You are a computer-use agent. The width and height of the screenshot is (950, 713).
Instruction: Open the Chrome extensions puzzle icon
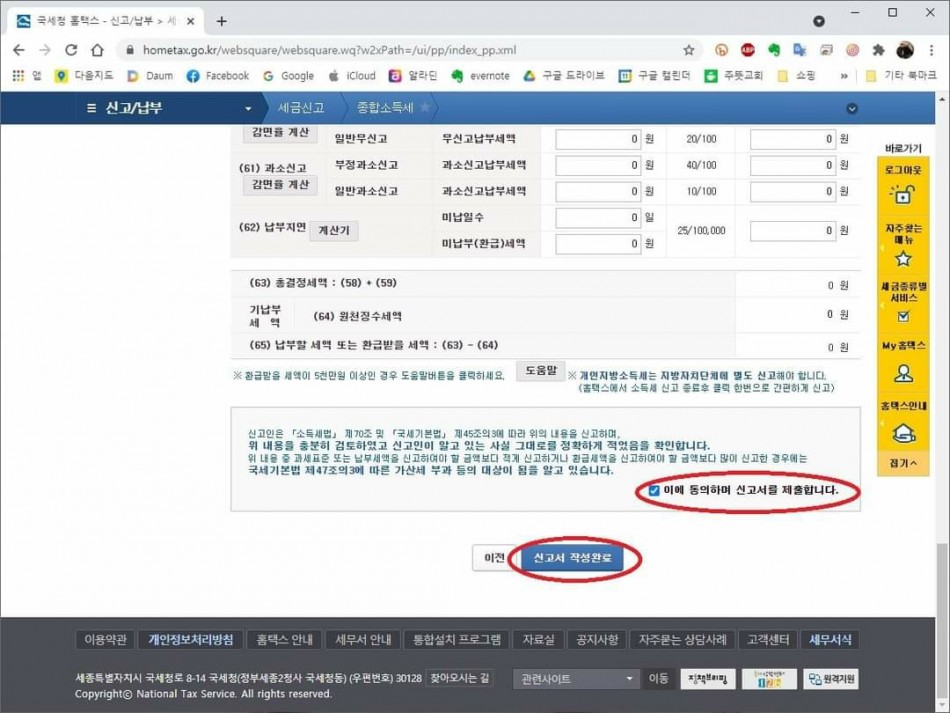point(878,50)
